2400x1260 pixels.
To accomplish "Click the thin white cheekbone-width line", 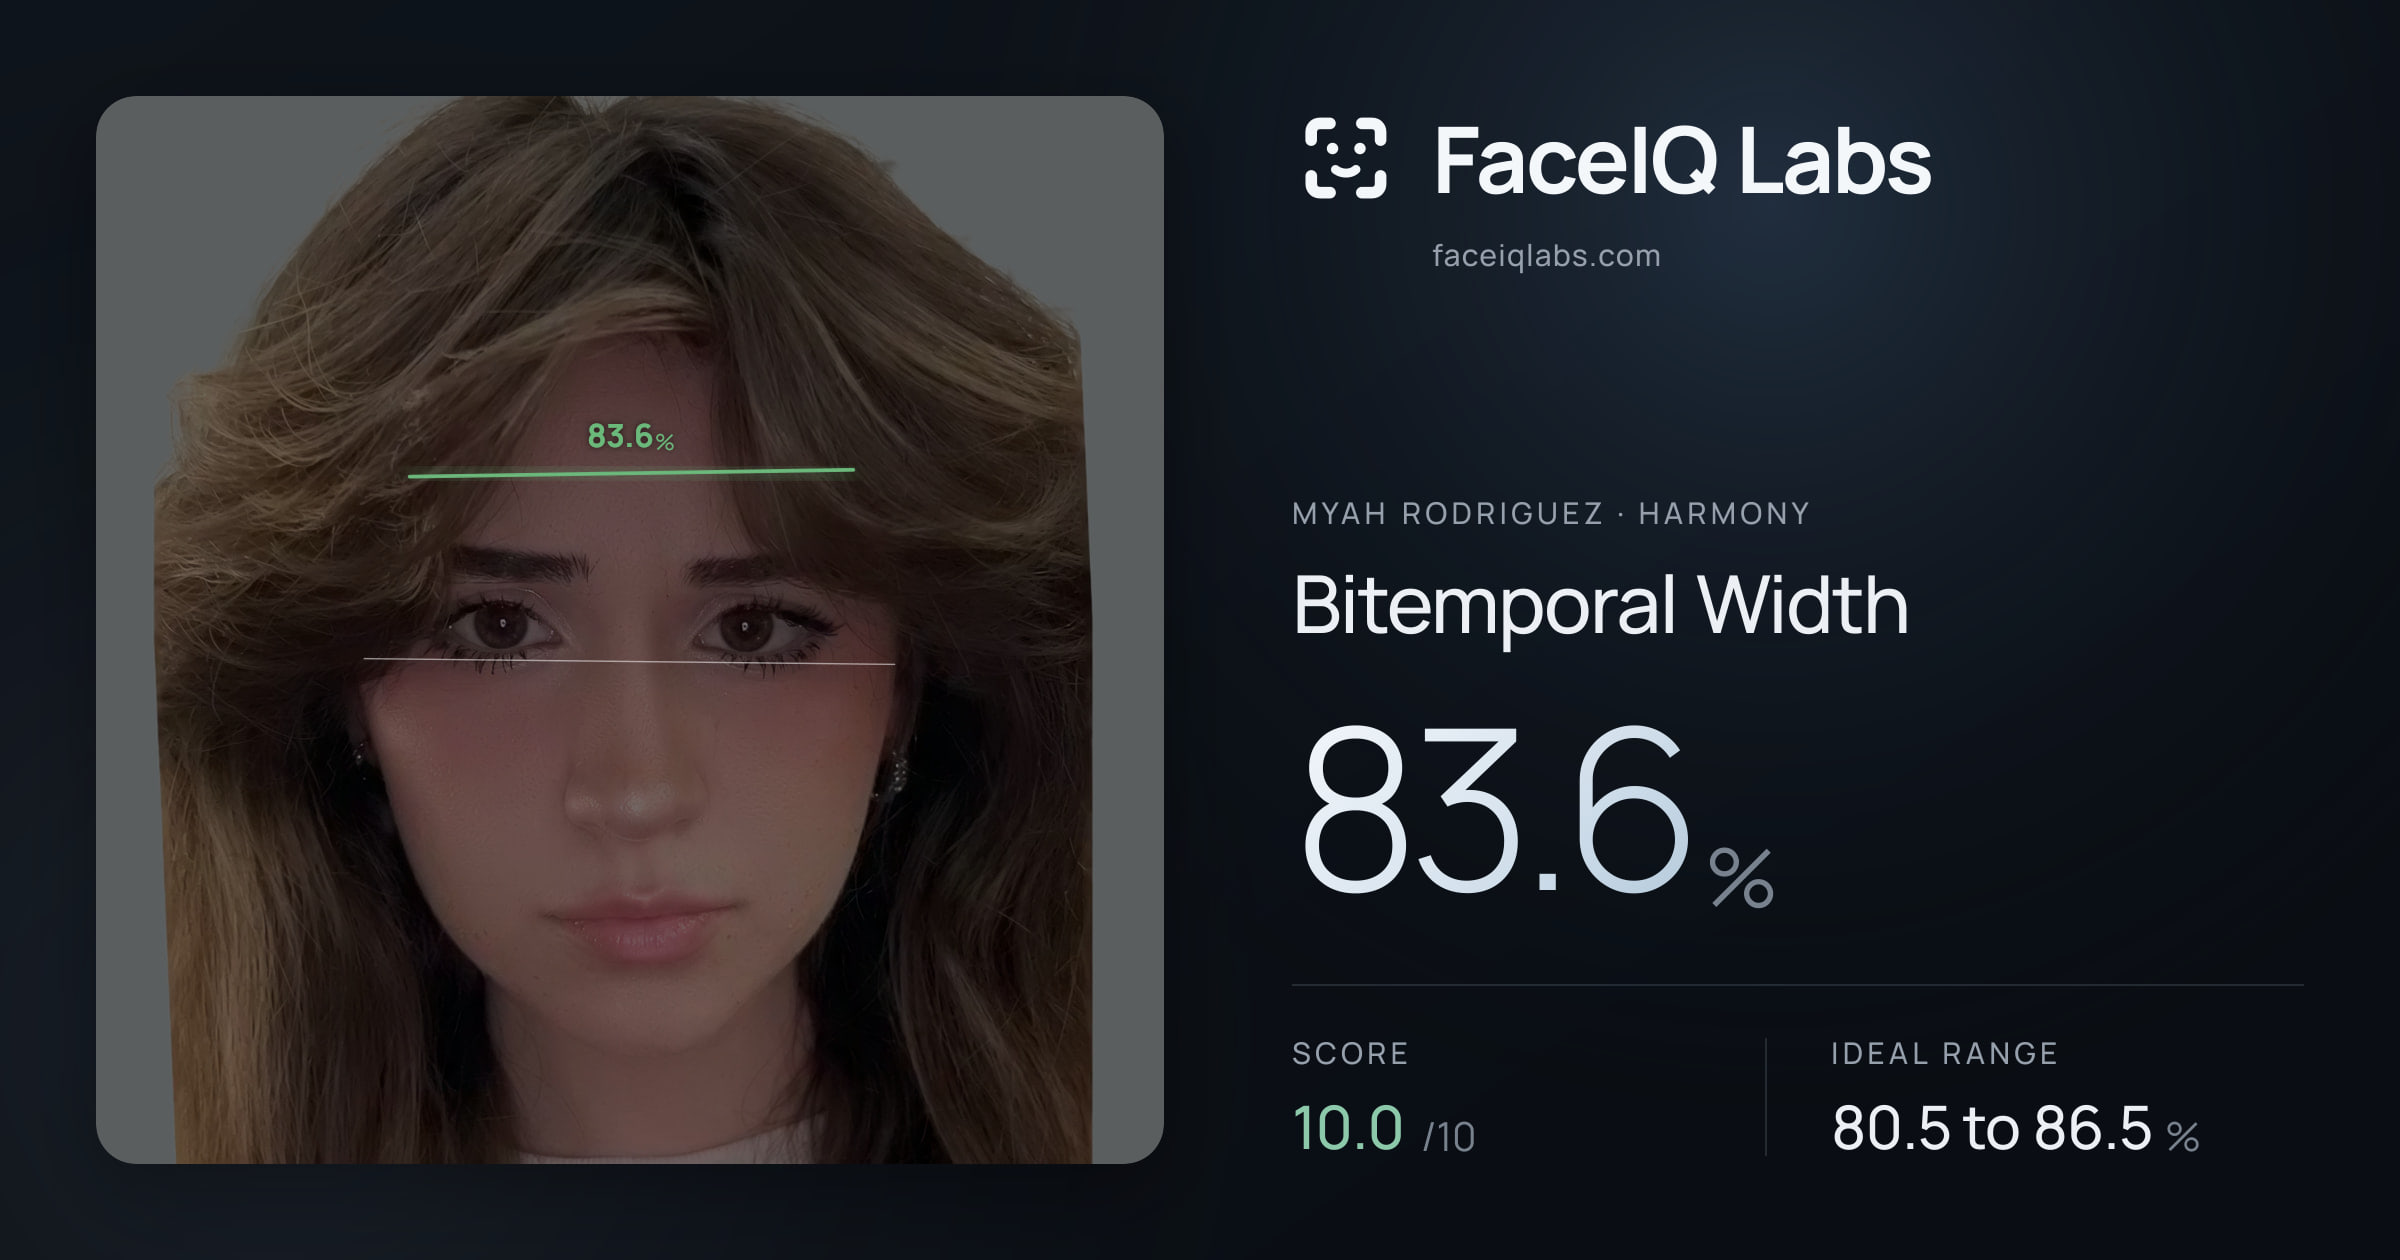I will pyautogui.click(x=629, y=661).
